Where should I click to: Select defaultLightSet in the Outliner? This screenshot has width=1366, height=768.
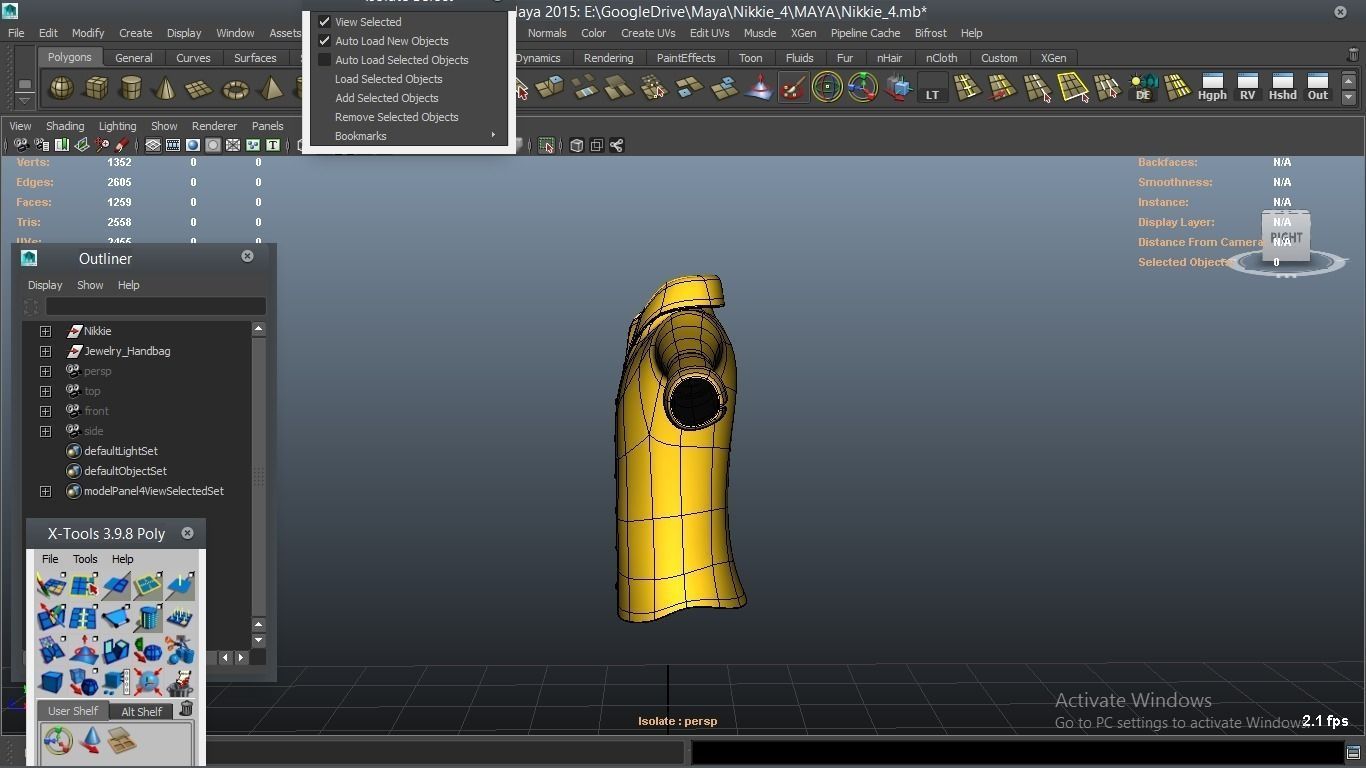coord(120,451)
